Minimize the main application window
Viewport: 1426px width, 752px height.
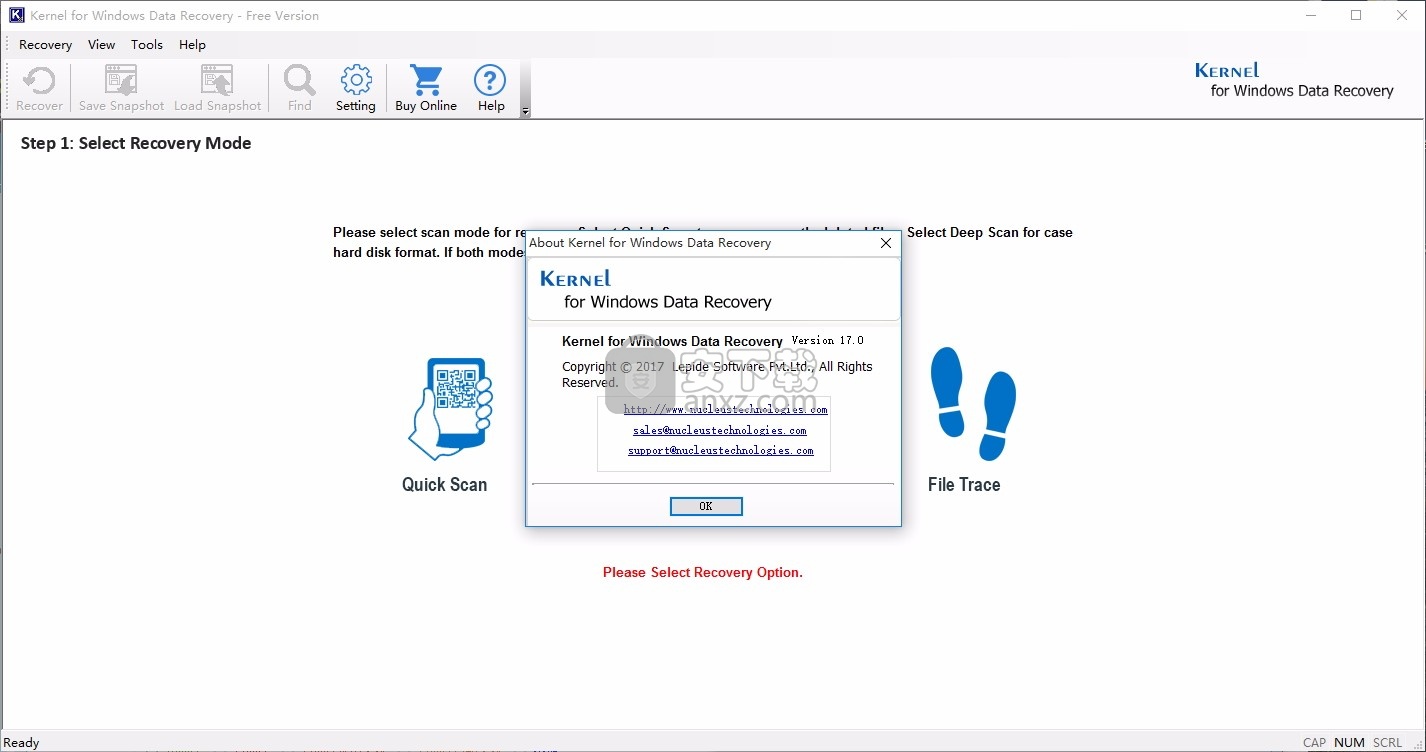[1311, 15]
